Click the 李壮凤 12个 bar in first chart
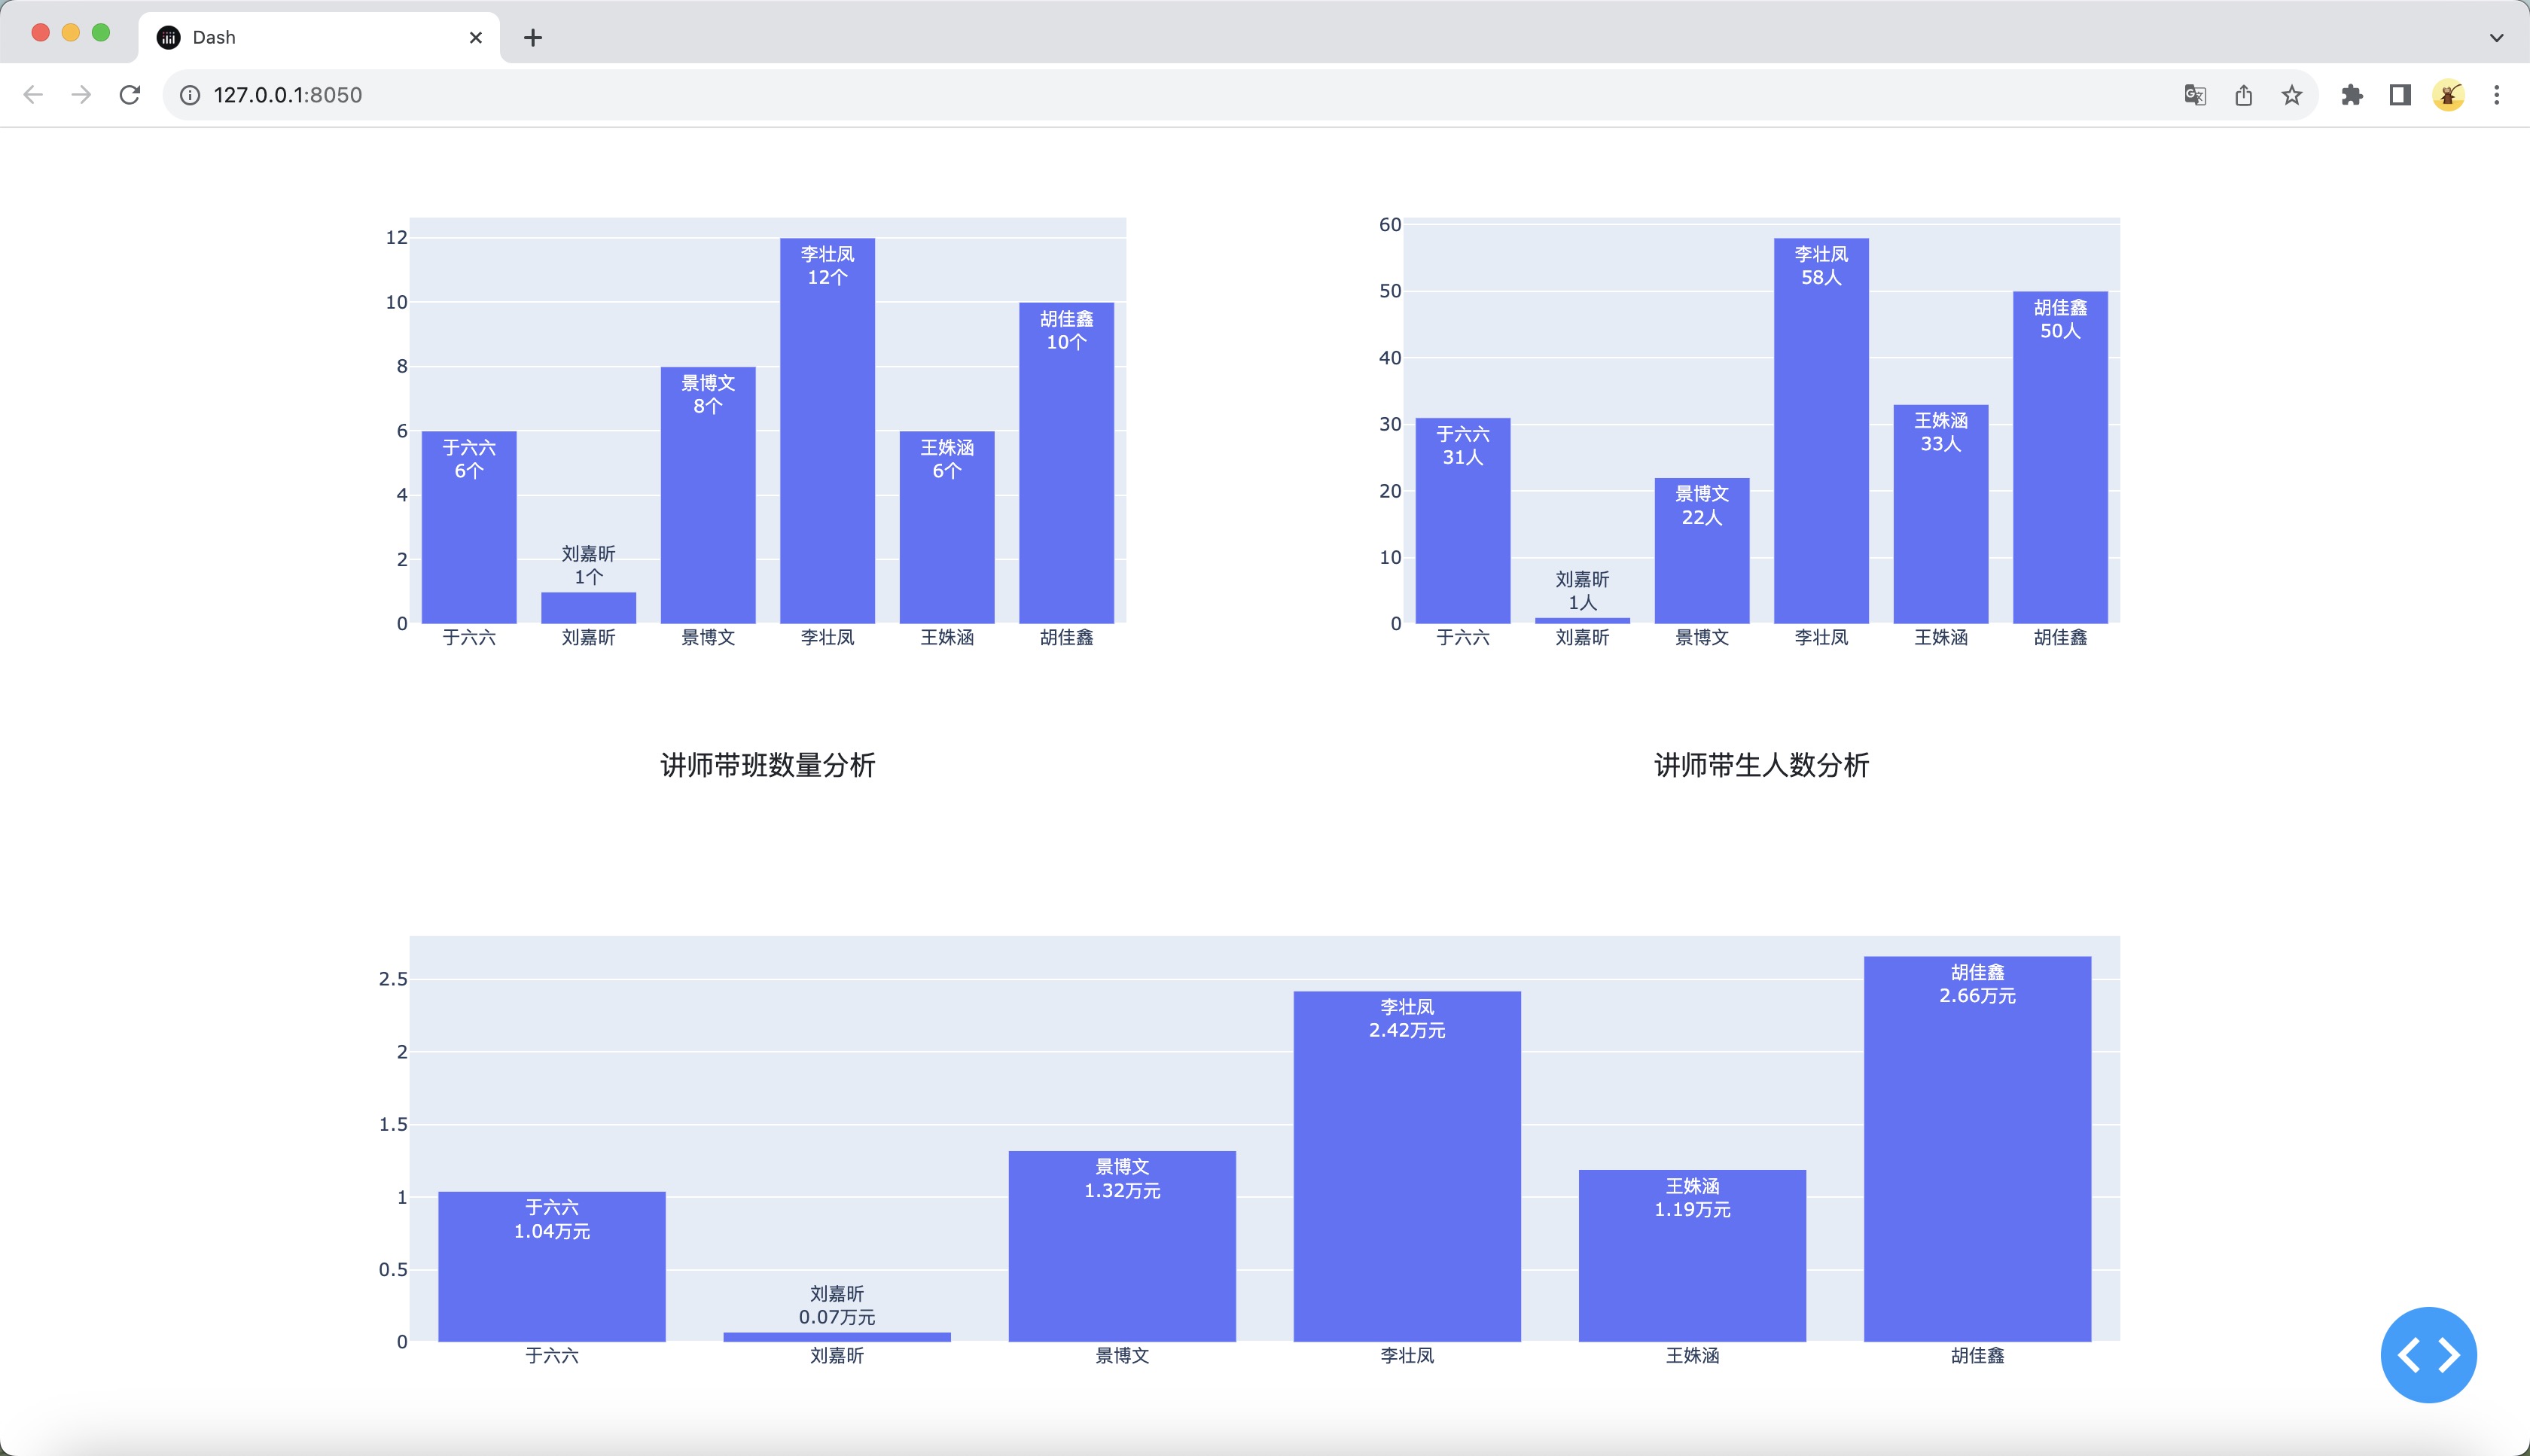This screenshot has height=1456, width=2530. coord(827,431)
